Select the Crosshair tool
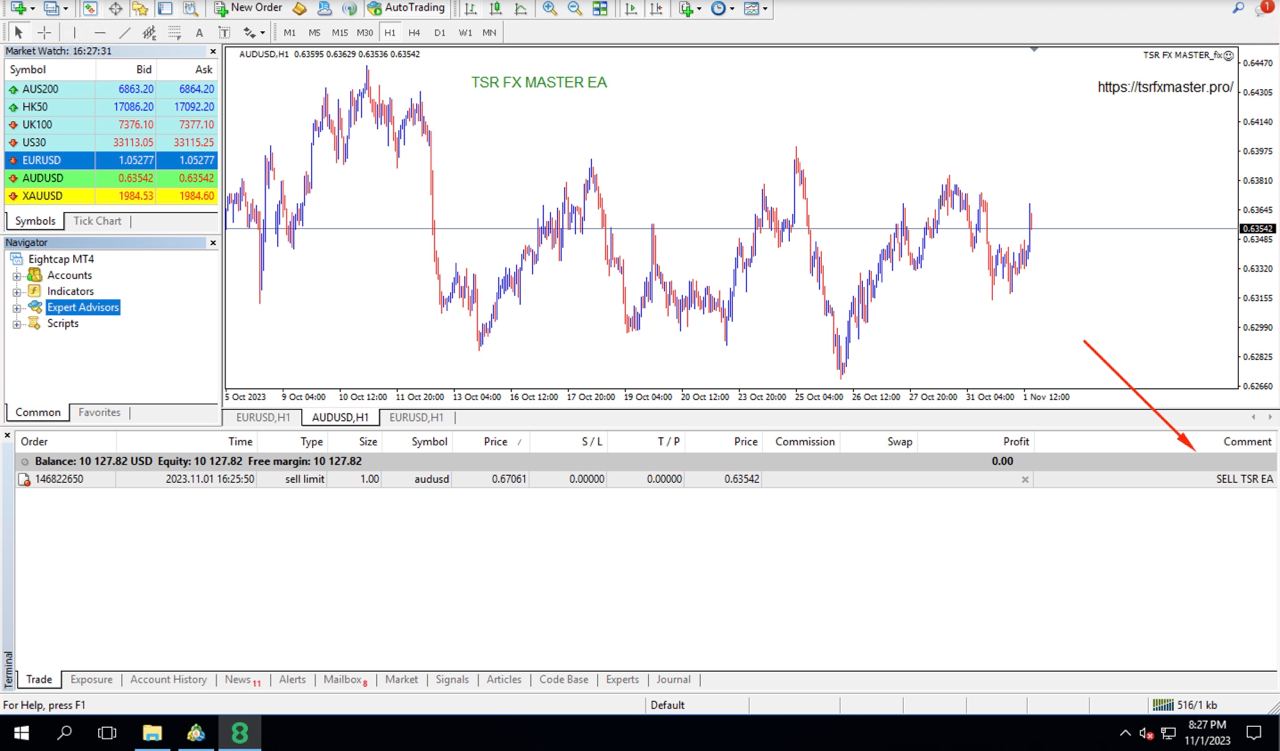The width and height of the screenshot is (1280, 751). [x=44, y=33]
